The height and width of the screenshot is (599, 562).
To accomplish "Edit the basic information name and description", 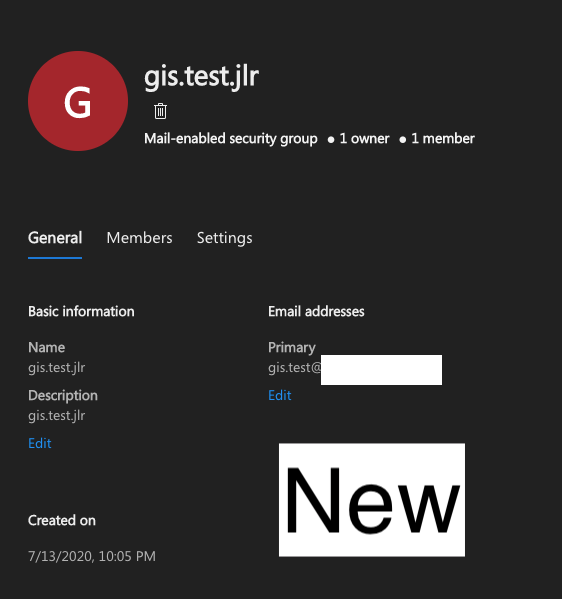I will [x=40, y=443].
